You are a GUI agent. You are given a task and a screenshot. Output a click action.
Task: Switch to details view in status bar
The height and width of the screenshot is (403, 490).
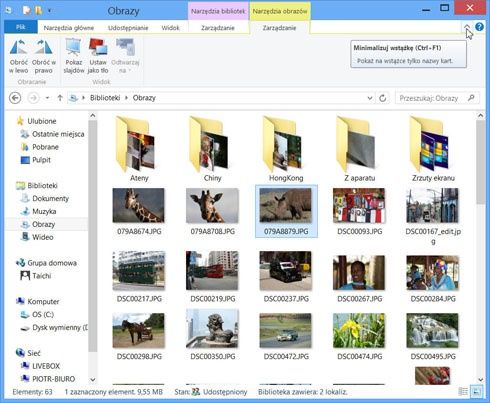(x=463, y=391)
